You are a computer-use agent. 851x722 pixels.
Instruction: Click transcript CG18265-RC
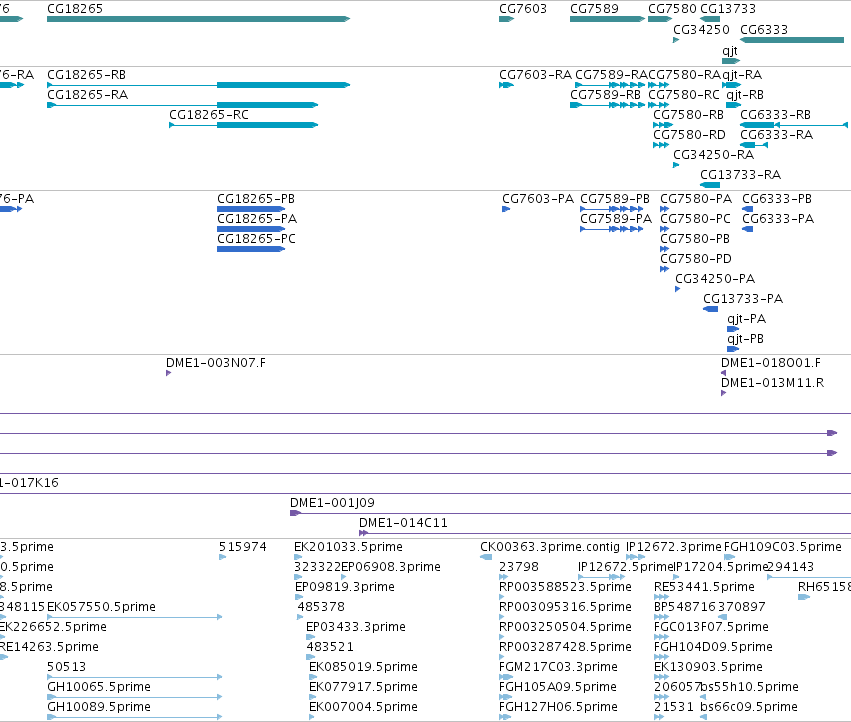[244, 125]
